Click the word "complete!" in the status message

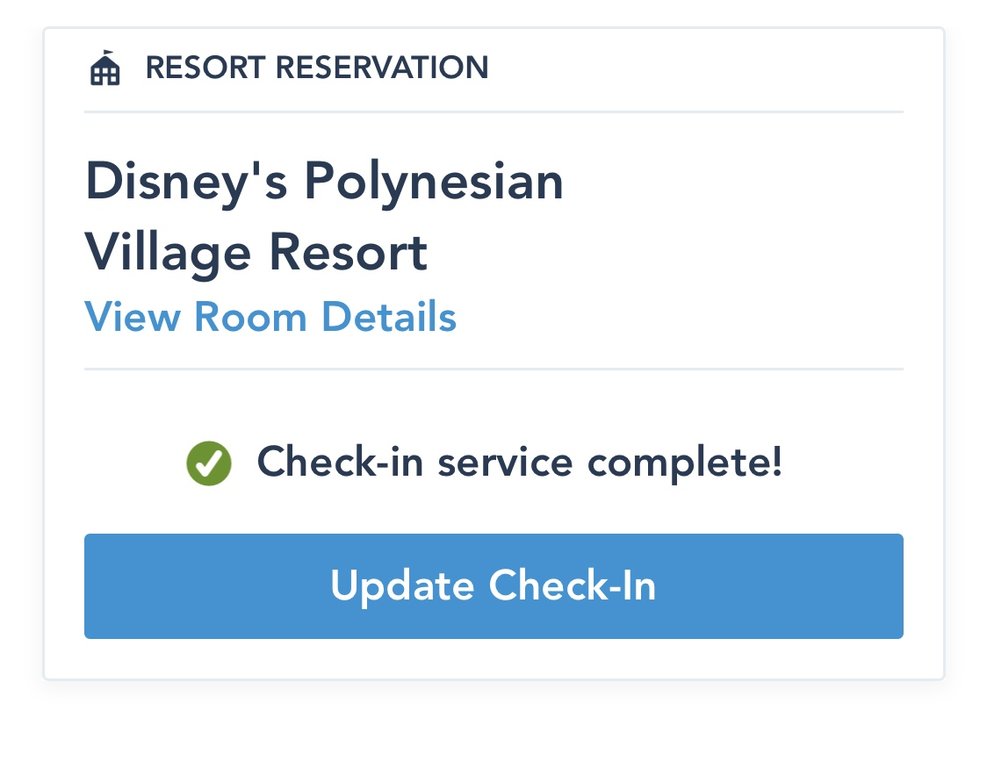(684, 463)
